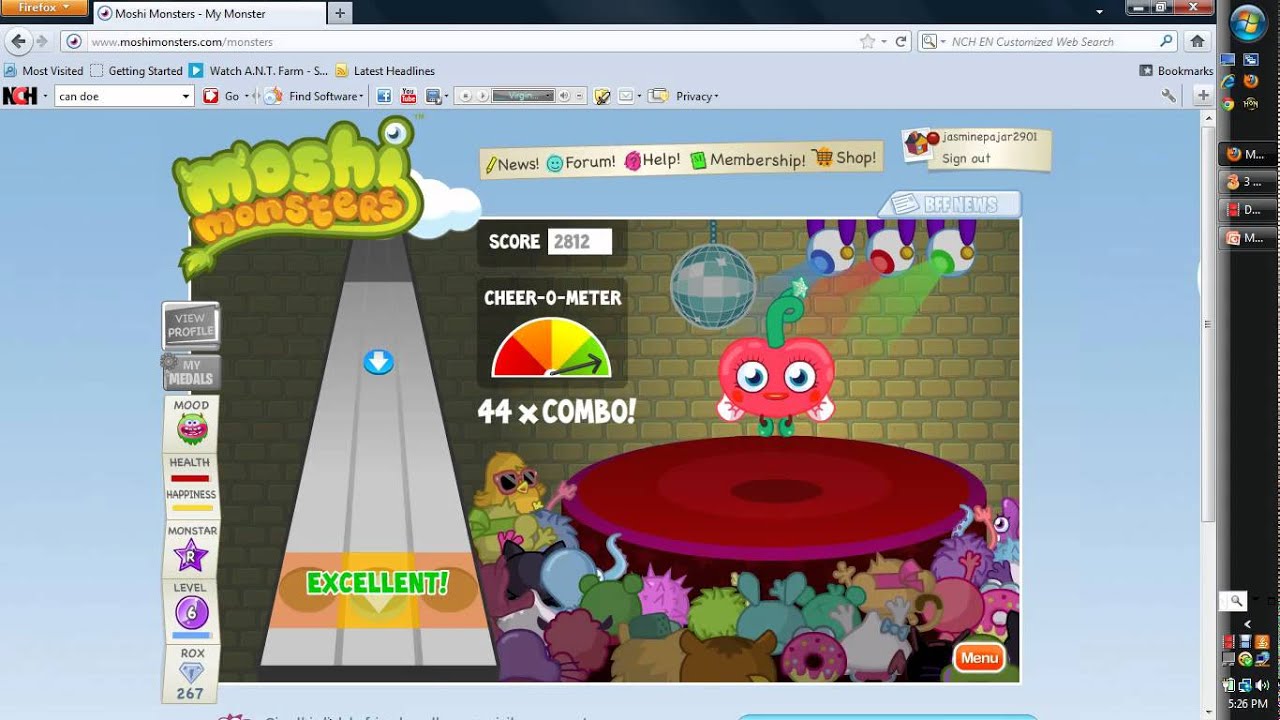The width and height of the screenshot is (1280, 720).
Task: Click the Monstar purple star icon
Action: (x=191, y=555)
